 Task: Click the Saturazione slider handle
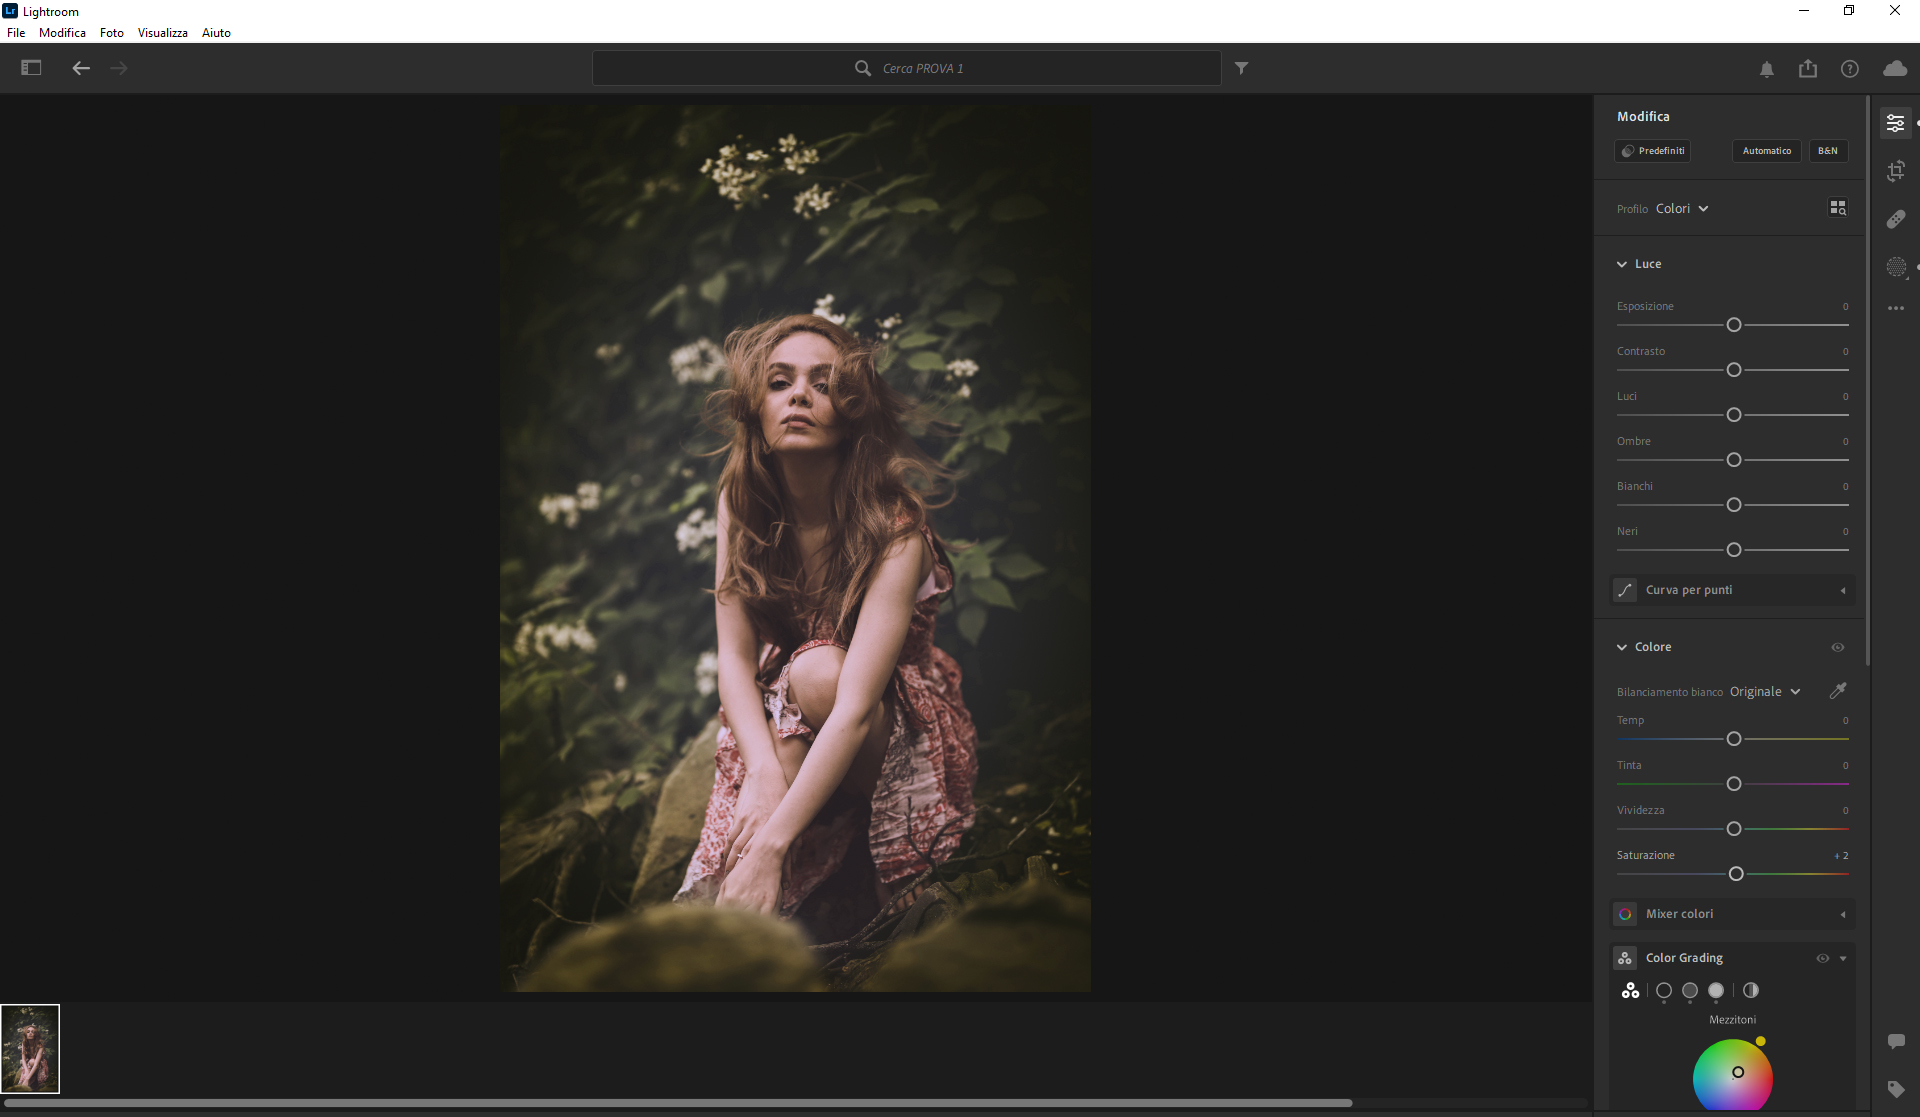click(1735, 874)
